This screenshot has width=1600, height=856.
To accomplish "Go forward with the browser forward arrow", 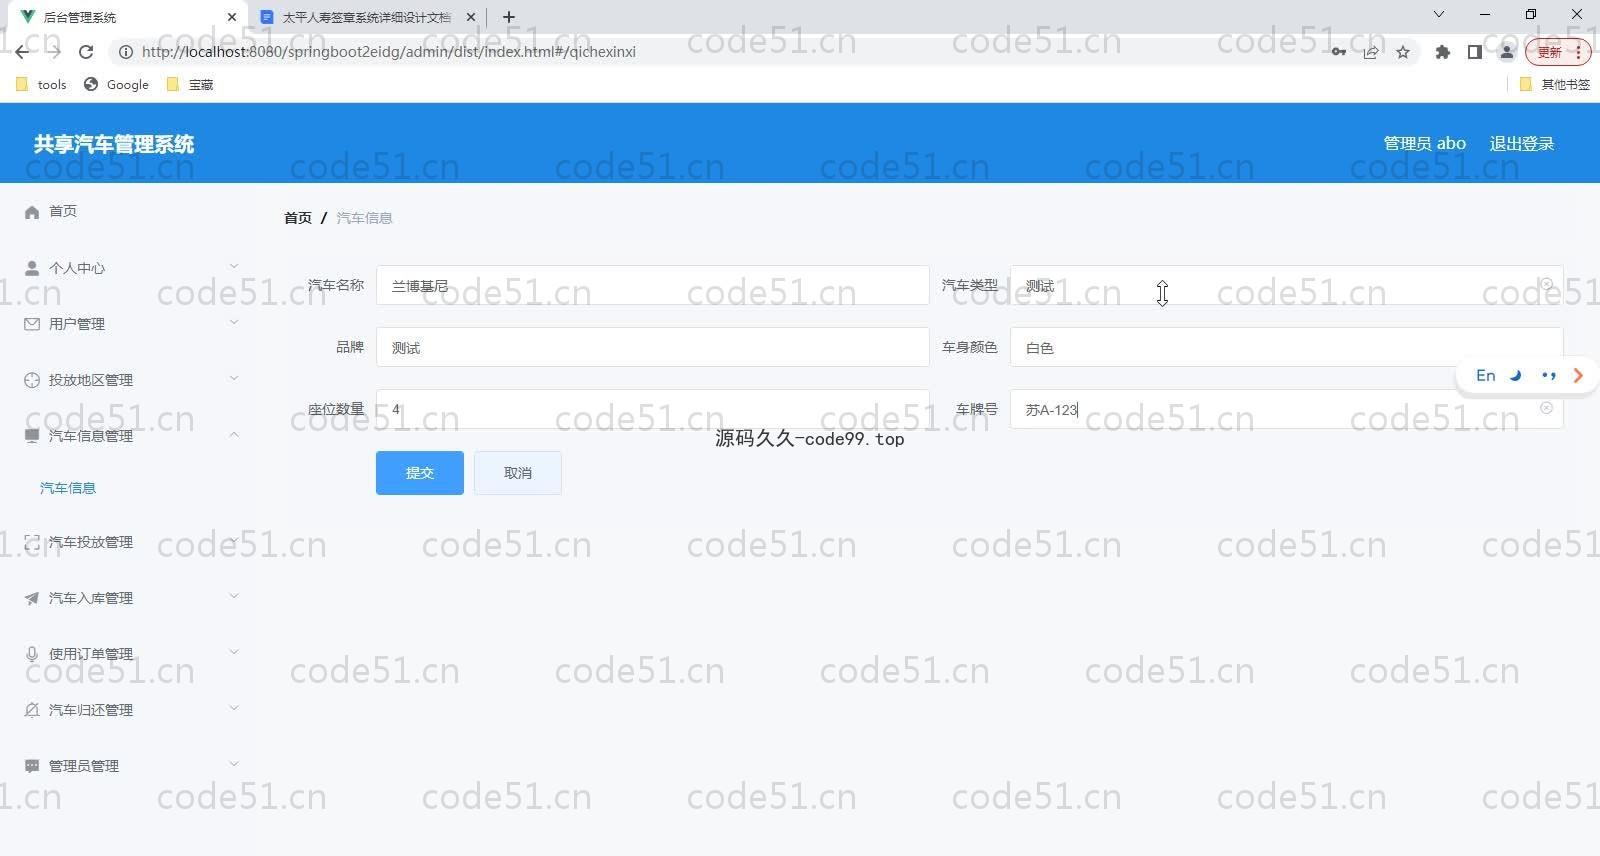I will point(54,52).
